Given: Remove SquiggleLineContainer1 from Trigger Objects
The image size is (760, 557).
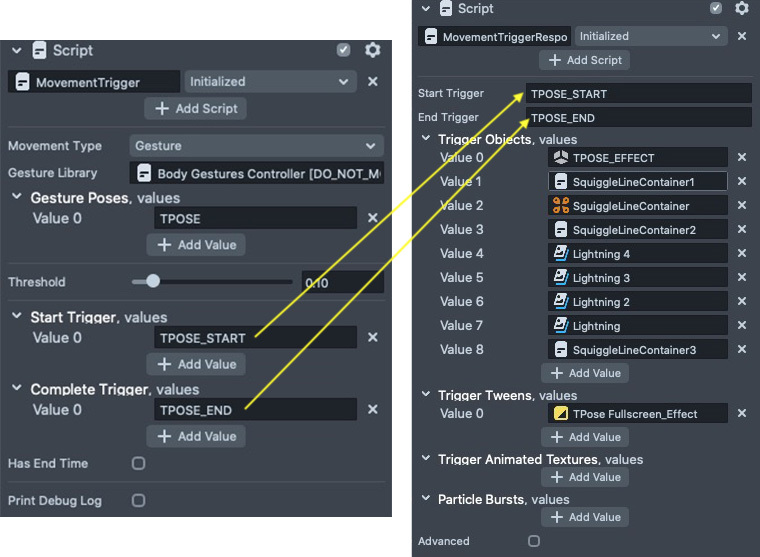Looking at the screenshot, I should coord(742,181).
